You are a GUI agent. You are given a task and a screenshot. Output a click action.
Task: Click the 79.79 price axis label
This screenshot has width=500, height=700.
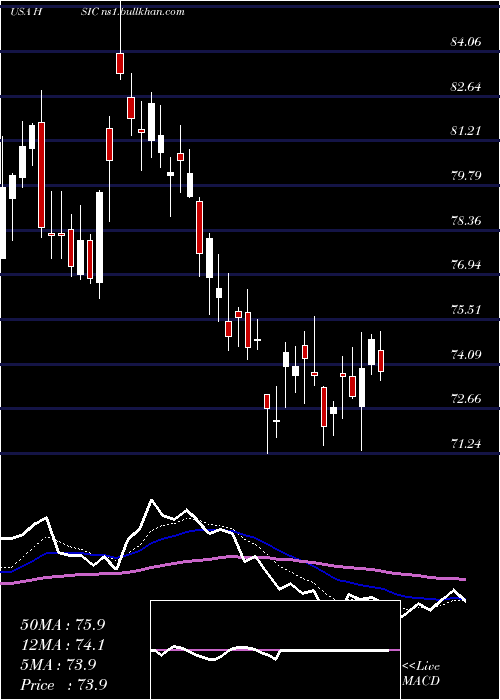[x=466, y=175]
